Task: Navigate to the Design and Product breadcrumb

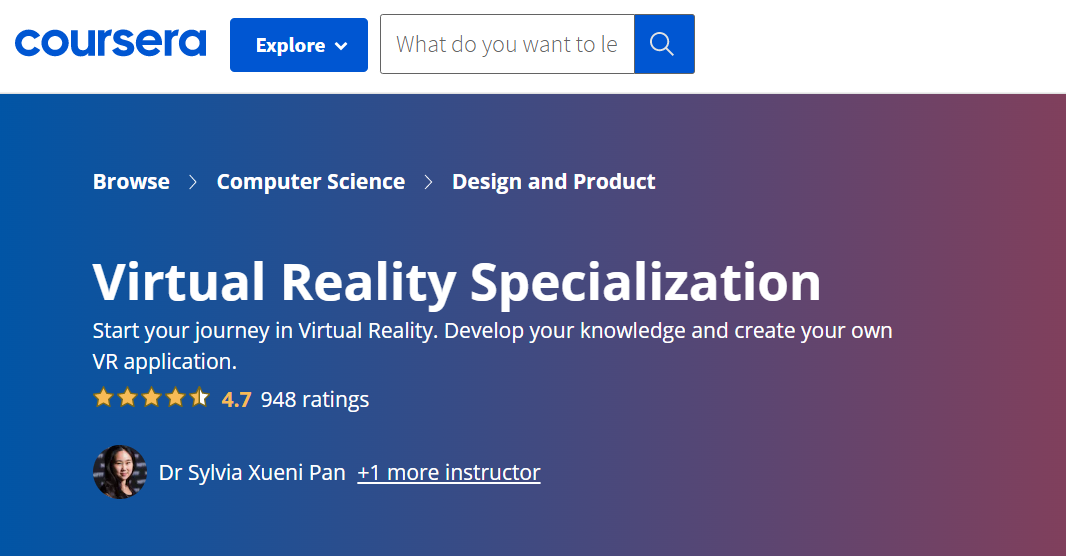Action: pos(553,182)
